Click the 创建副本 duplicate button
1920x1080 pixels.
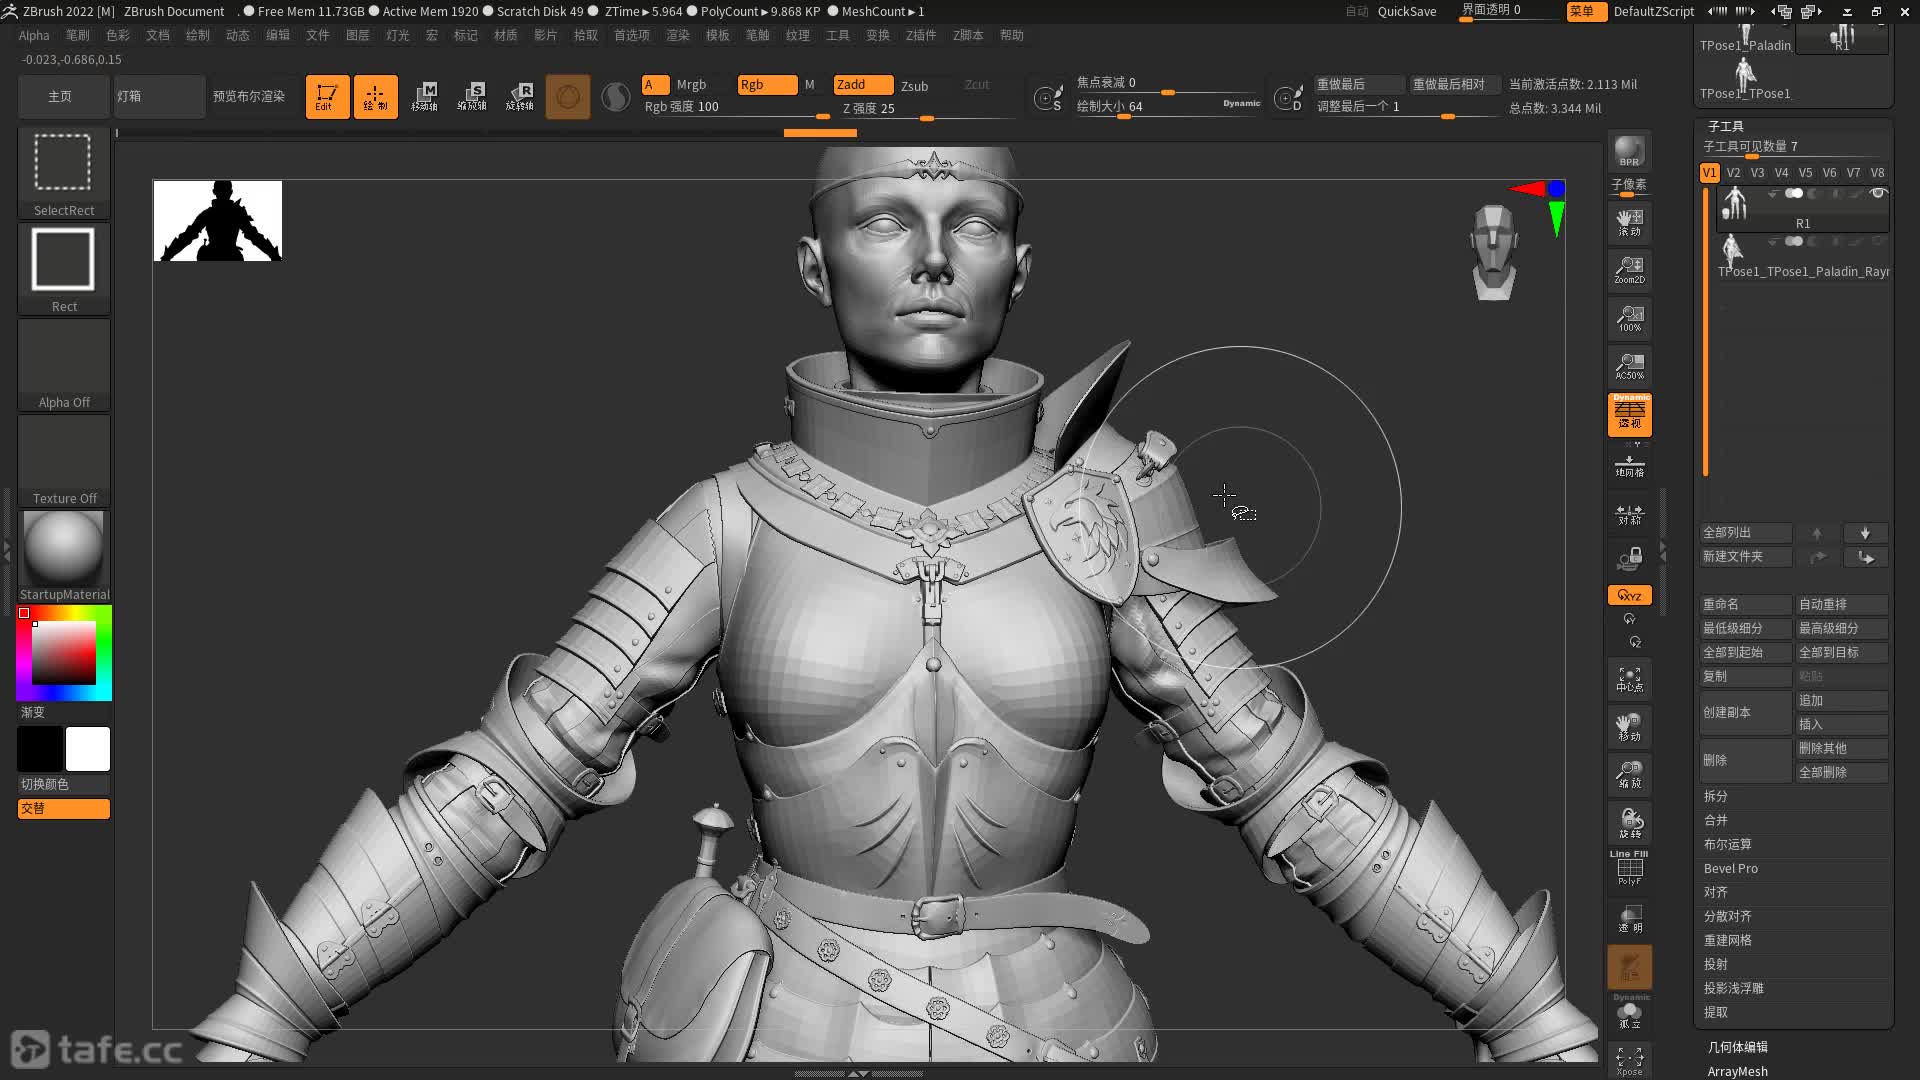(x=1745, y=712)
